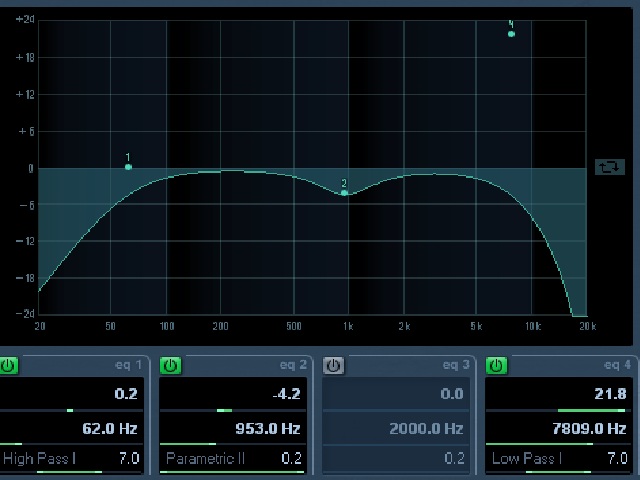The image size is (640, 480).
Task: Enable the eq 3 band power button
Action: point(333,365)
